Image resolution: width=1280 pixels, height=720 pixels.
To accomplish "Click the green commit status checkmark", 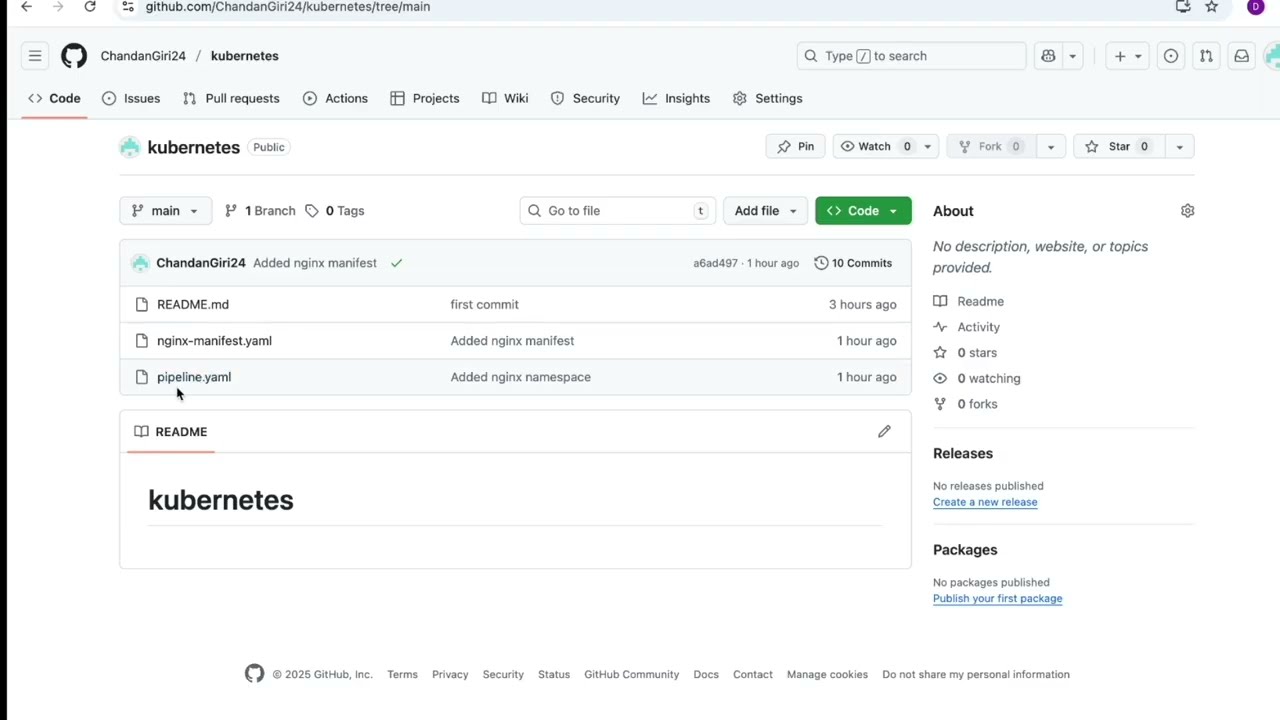I will (396, 263).
